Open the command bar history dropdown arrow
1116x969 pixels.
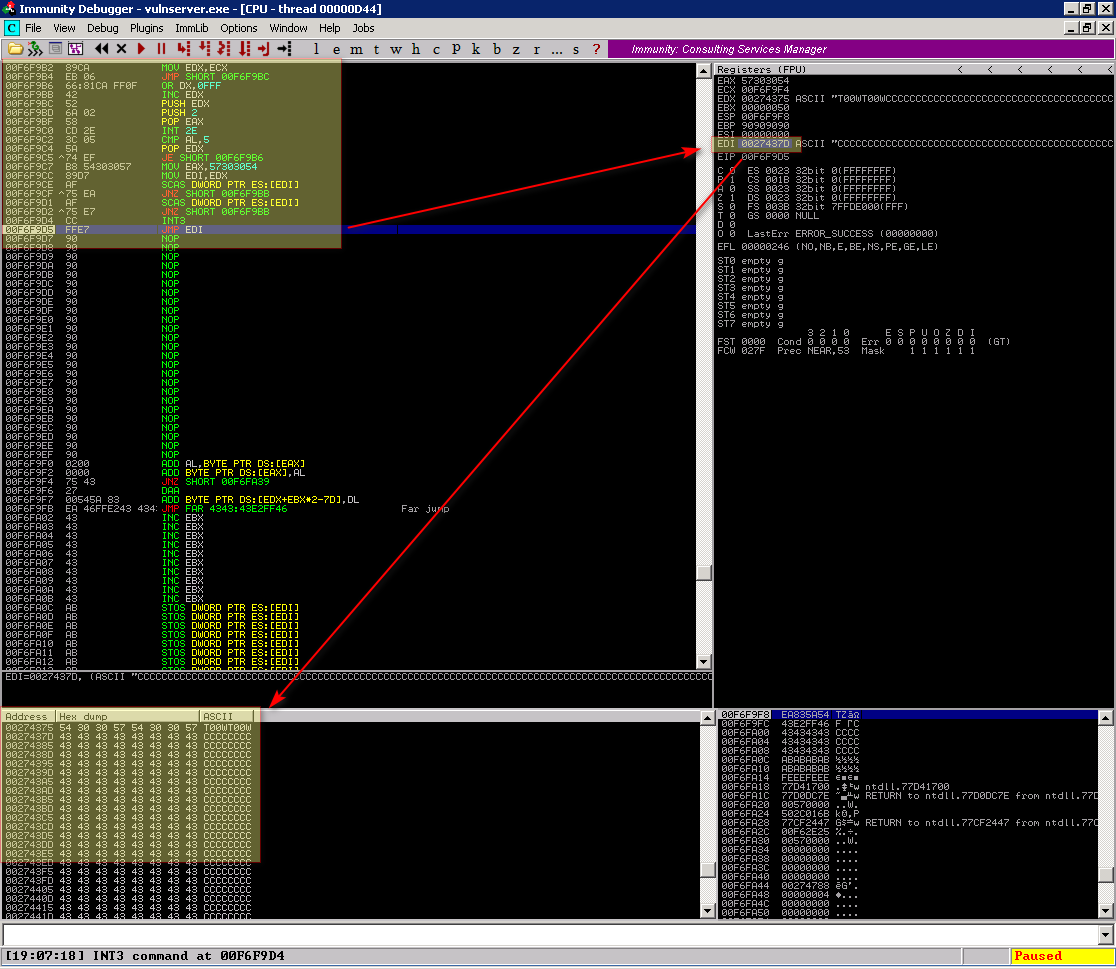(x=1105, y=934)
